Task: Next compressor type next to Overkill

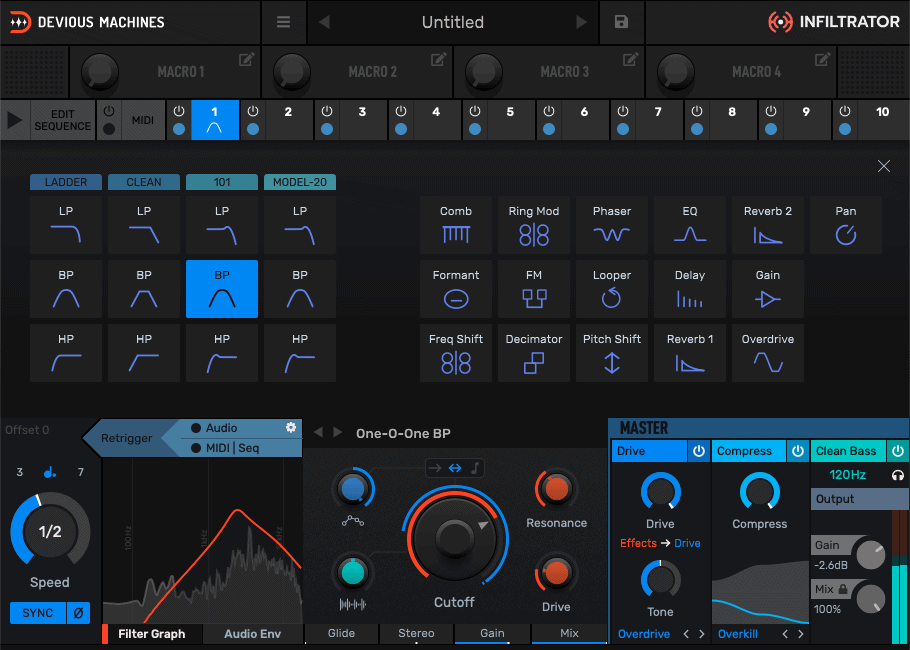Action: tap(801, 634)
